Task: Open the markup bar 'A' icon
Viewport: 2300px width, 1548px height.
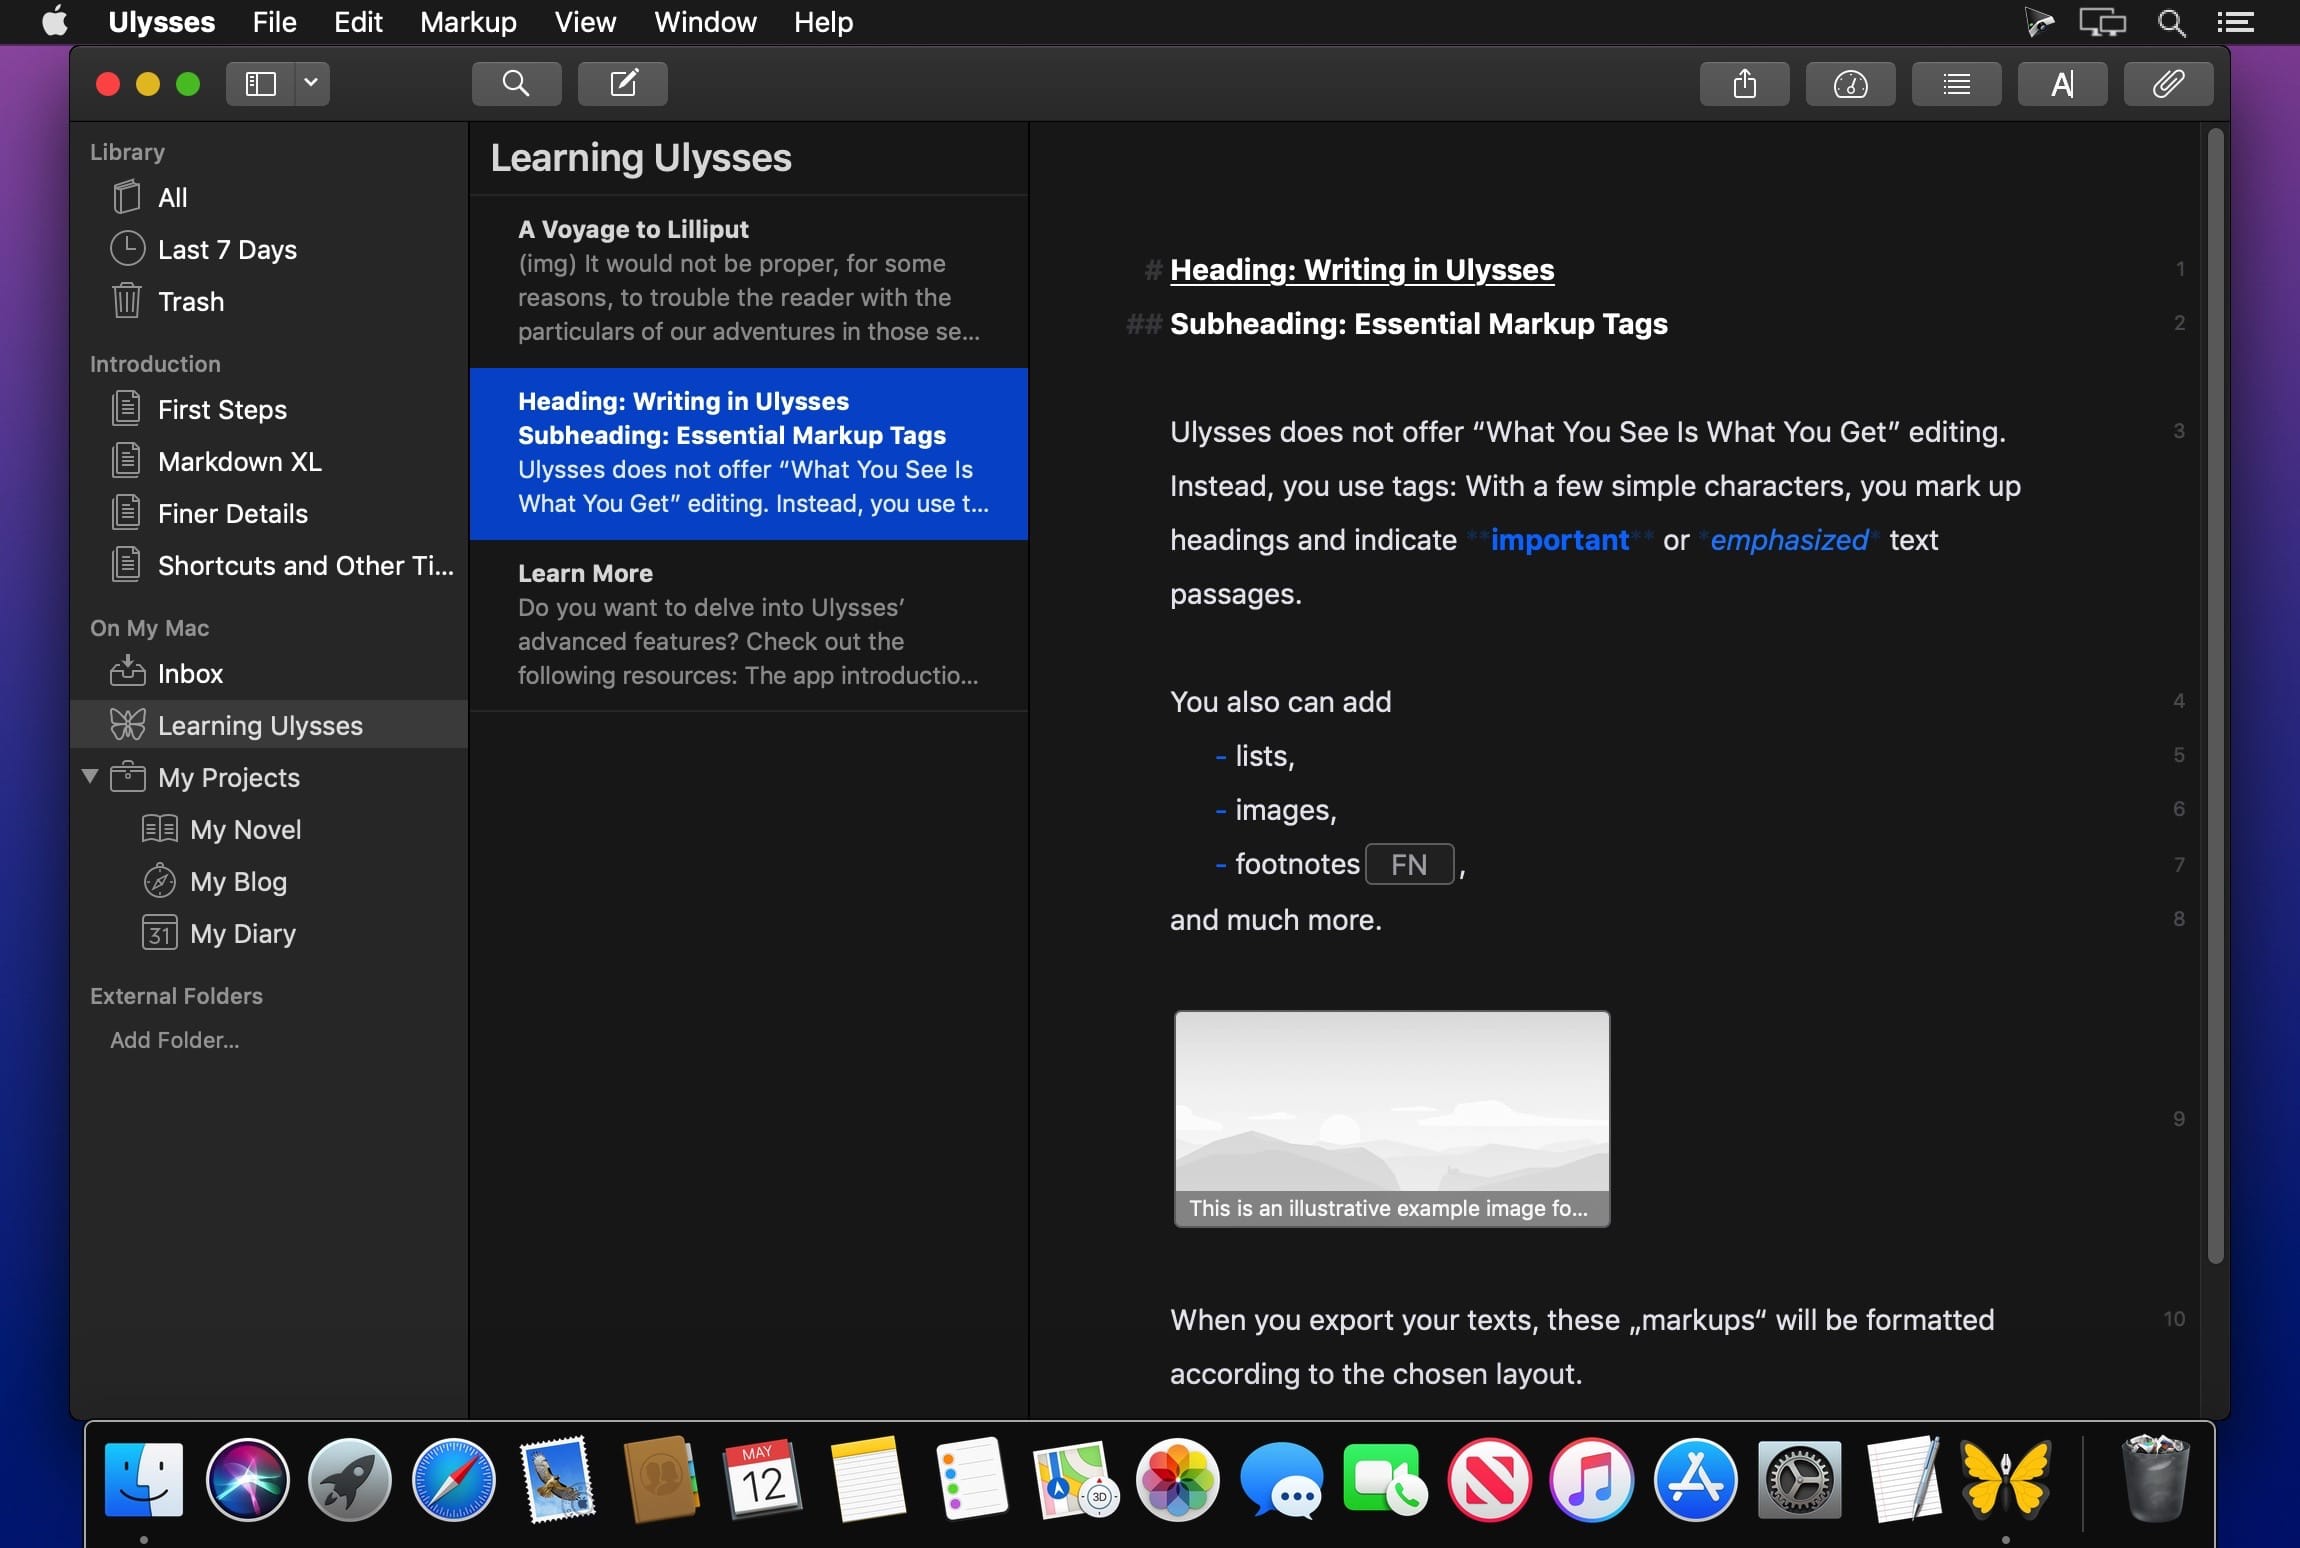Action: pyautogui.click(x=2062, y=83)
